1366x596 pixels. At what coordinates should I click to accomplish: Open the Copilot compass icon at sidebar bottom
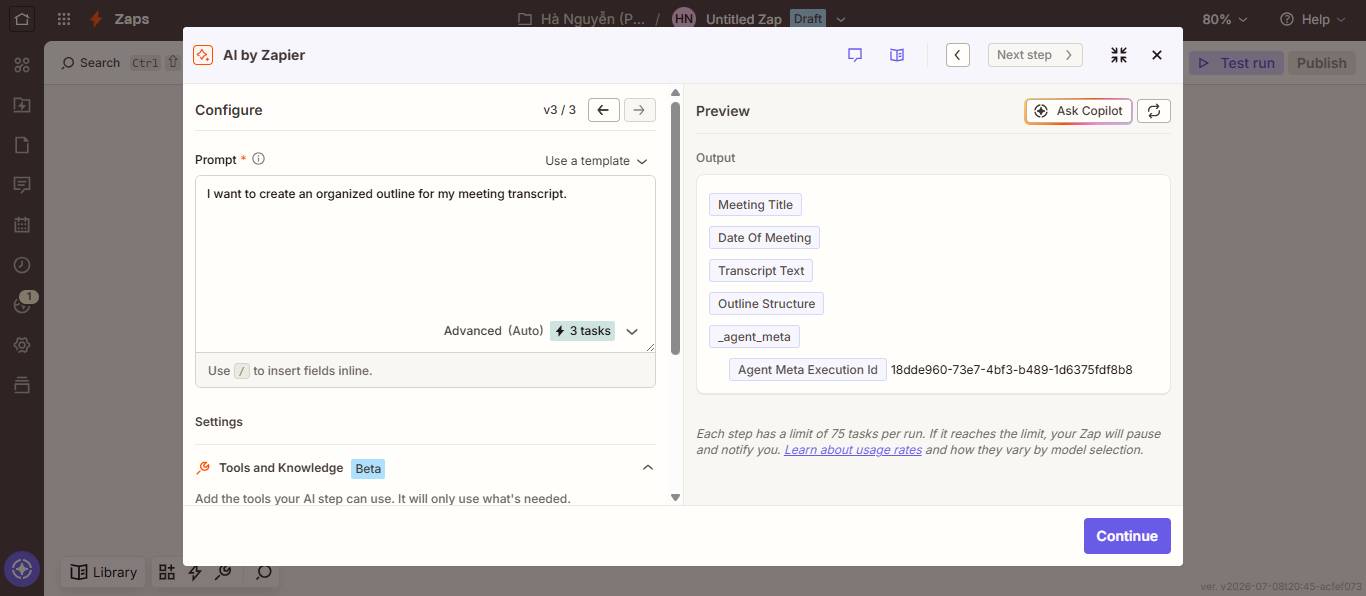pyautogui.click(x=22, y=570)
